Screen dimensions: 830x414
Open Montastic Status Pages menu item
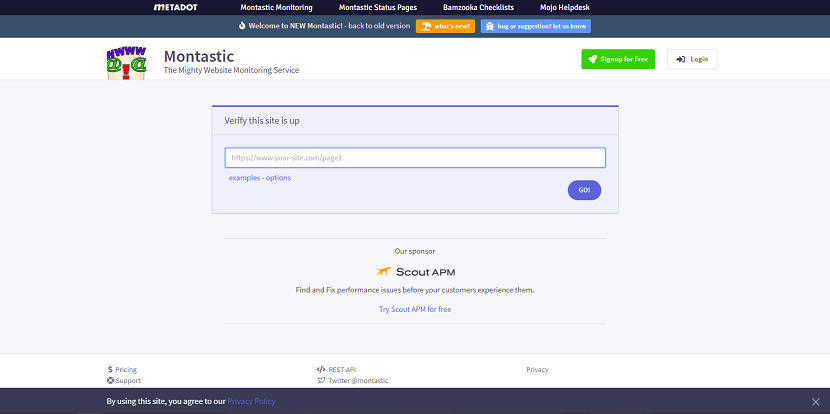pos(378,7)
